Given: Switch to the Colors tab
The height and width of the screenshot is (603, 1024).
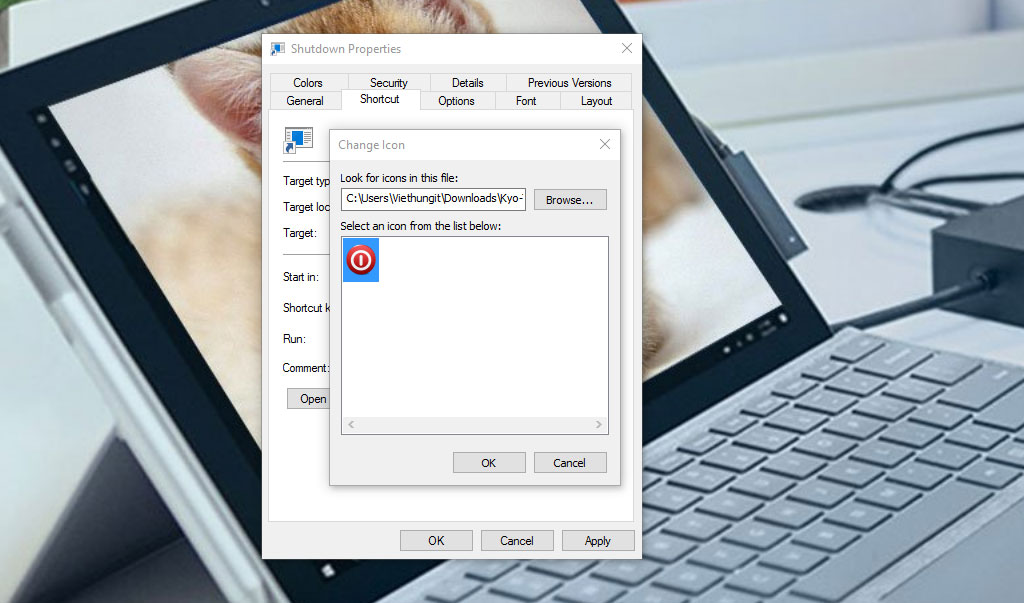Looking at the screenshot, I should (x=308, y=83).
